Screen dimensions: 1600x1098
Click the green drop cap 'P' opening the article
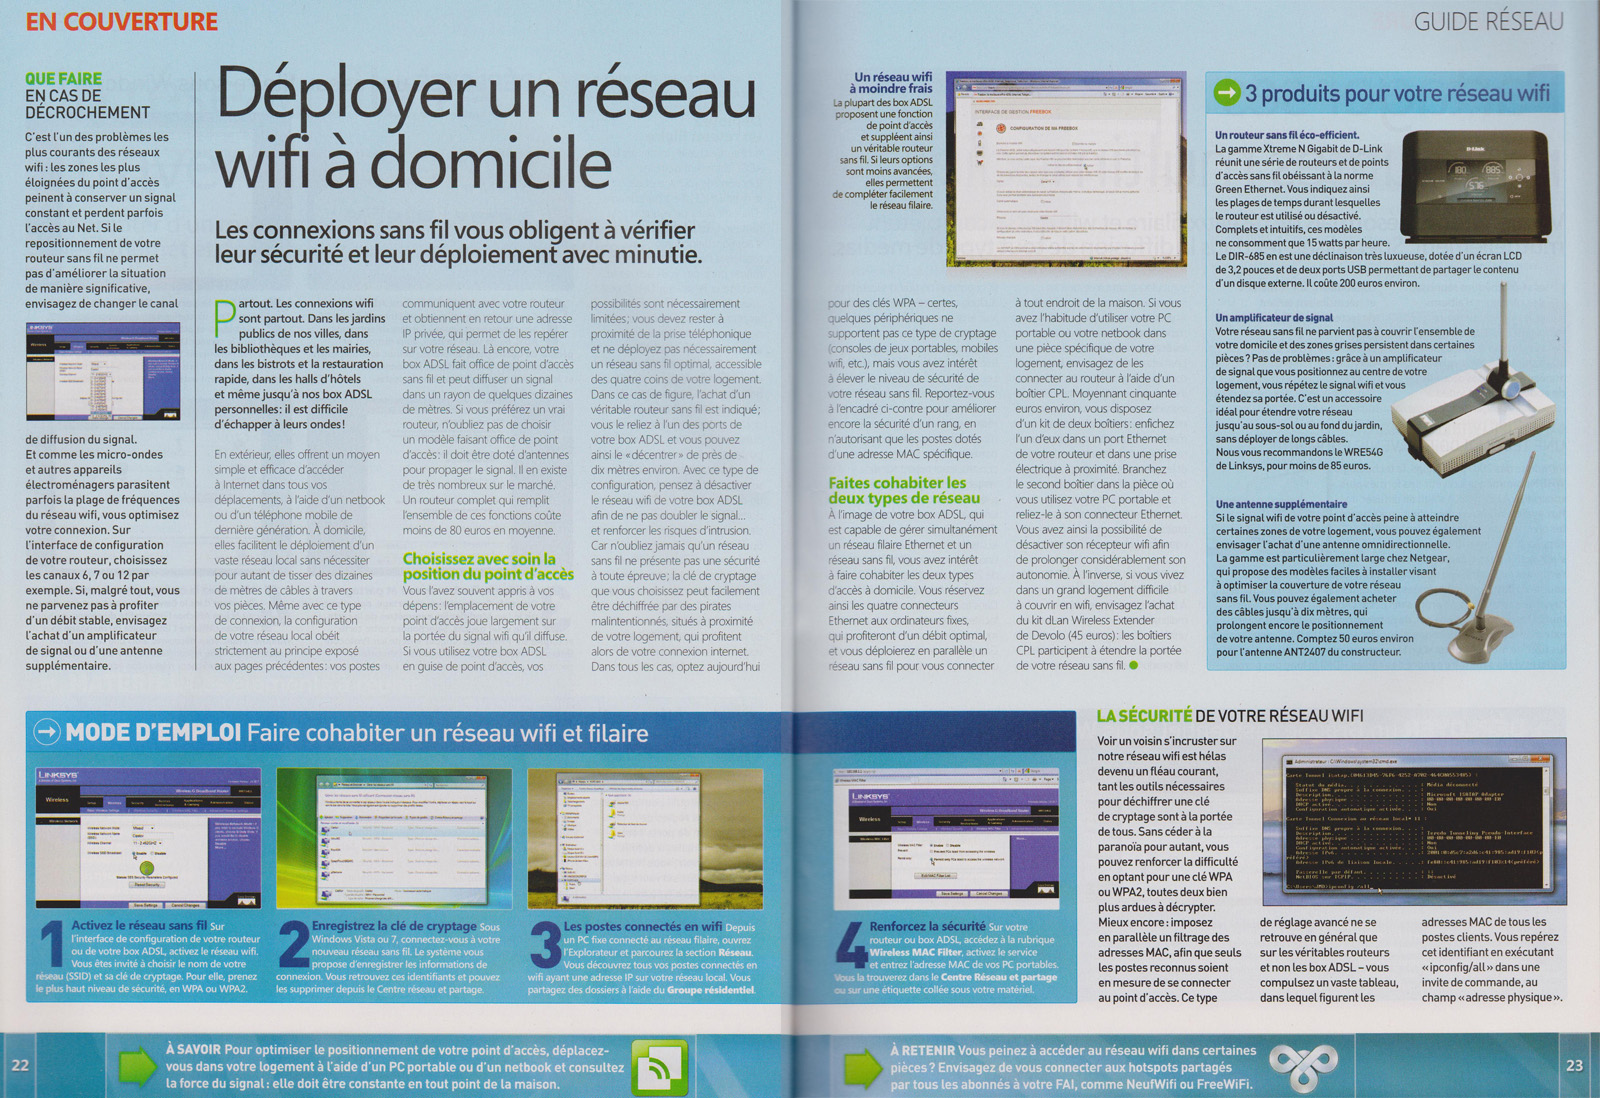click(x=225, y=317)
